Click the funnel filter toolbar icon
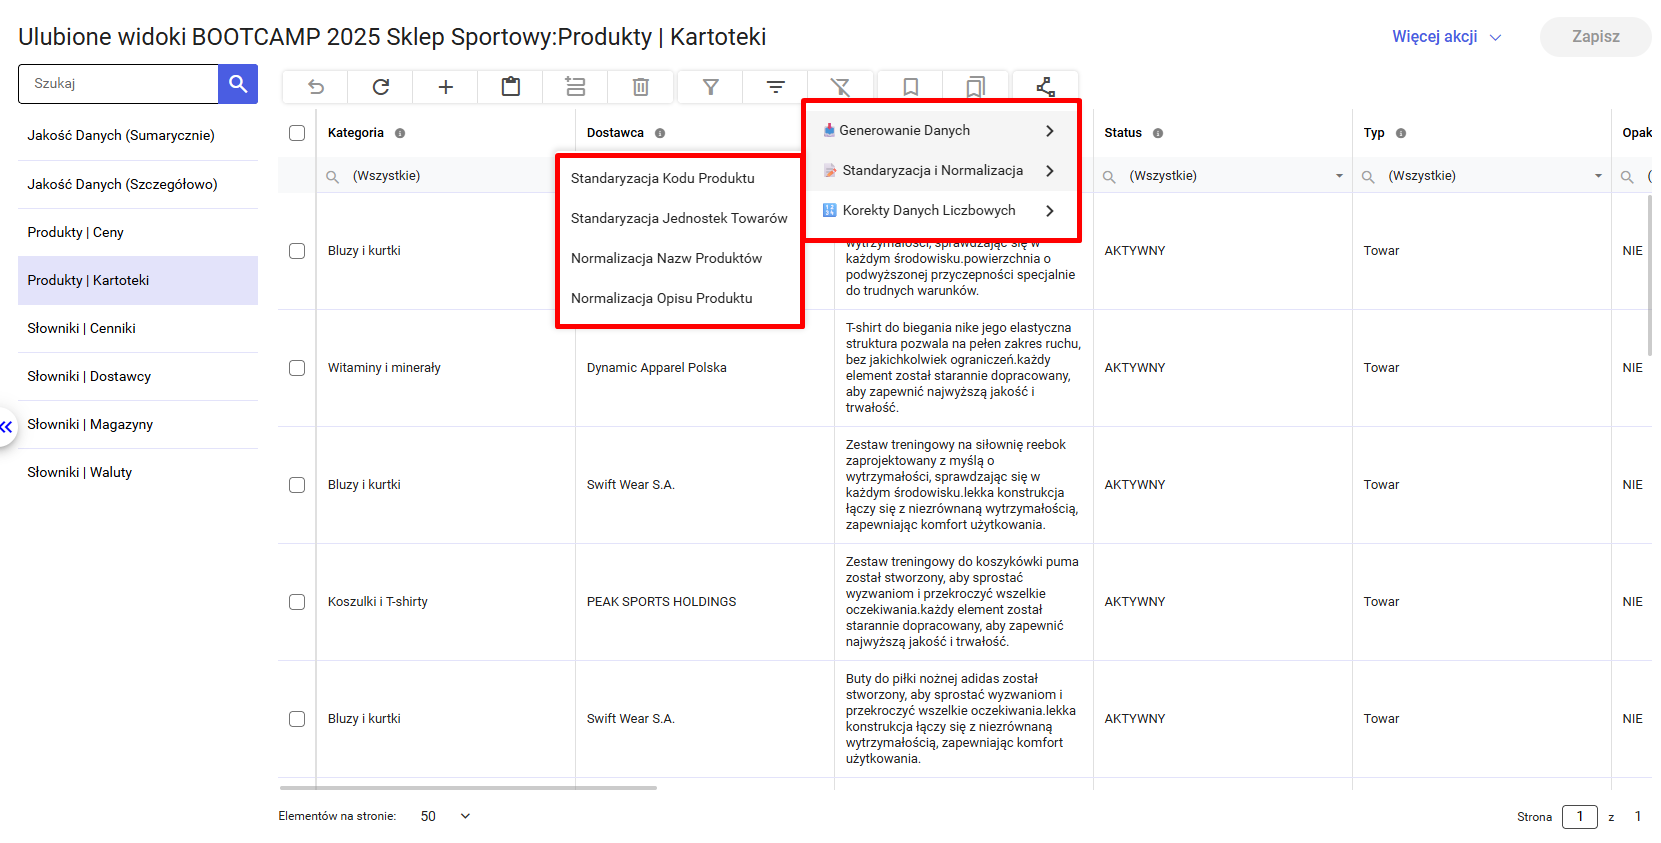Screen dimensions: 1661x843 710,87
